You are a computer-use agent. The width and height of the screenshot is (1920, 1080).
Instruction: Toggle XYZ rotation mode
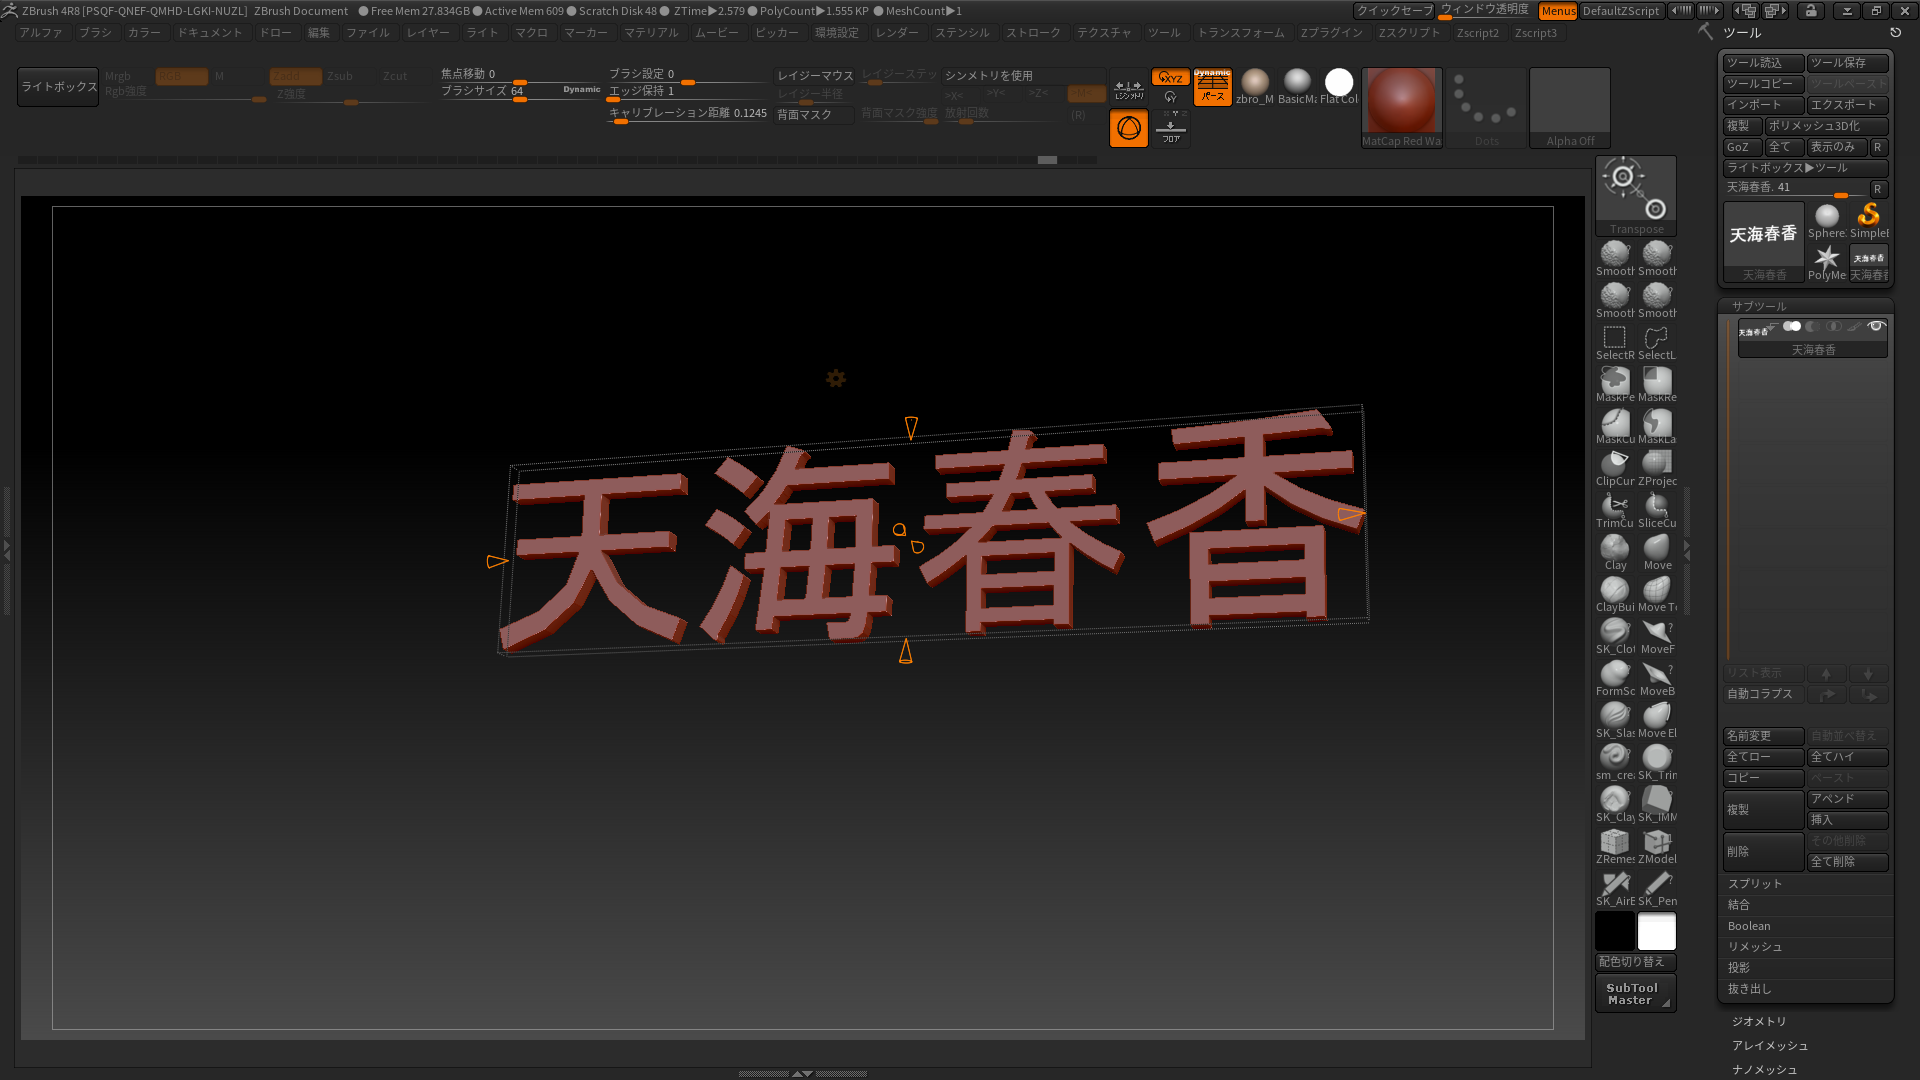click(x=1170, y=77)
